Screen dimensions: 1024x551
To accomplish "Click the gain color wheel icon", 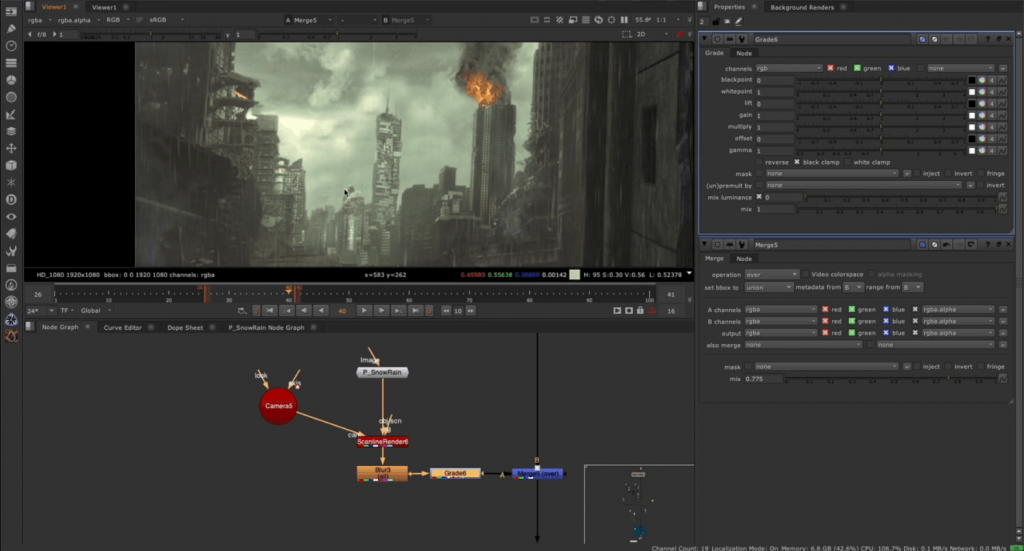I will pyautogui.click(x=982, y=115).
